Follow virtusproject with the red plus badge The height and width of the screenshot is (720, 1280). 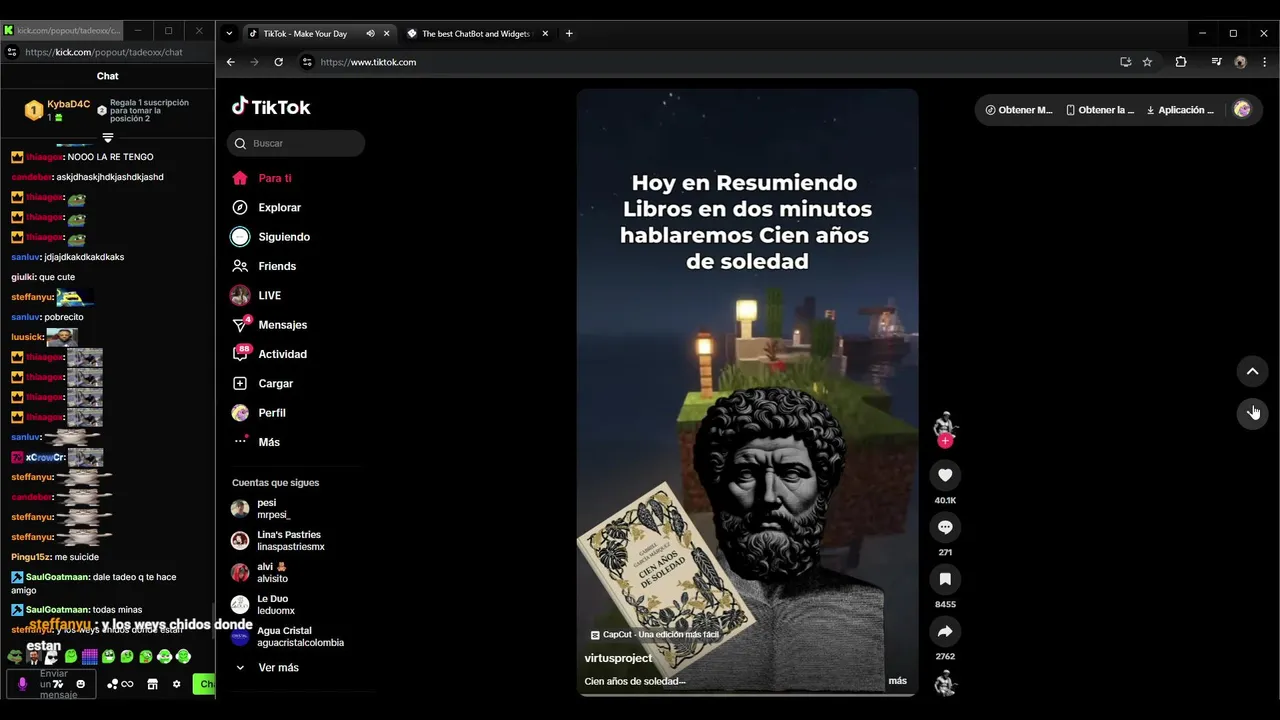coord(945,441)
